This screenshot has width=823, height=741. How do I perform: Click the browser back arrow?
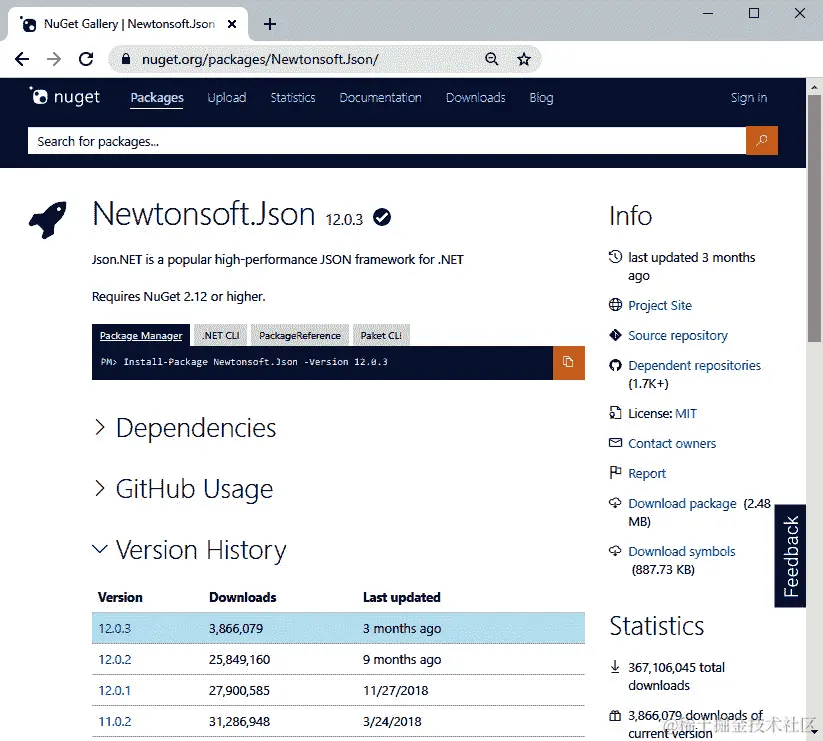click(x=22, y=60)
